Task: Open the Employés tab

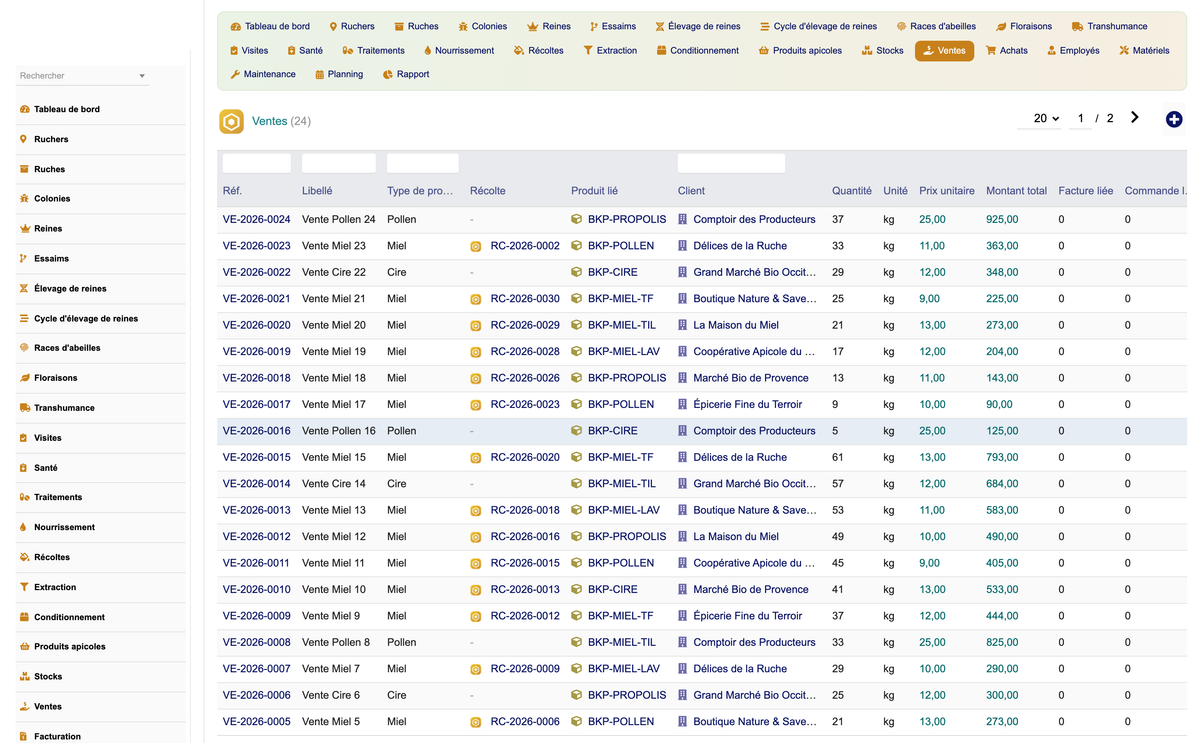Action: (x=1073, y=50)
